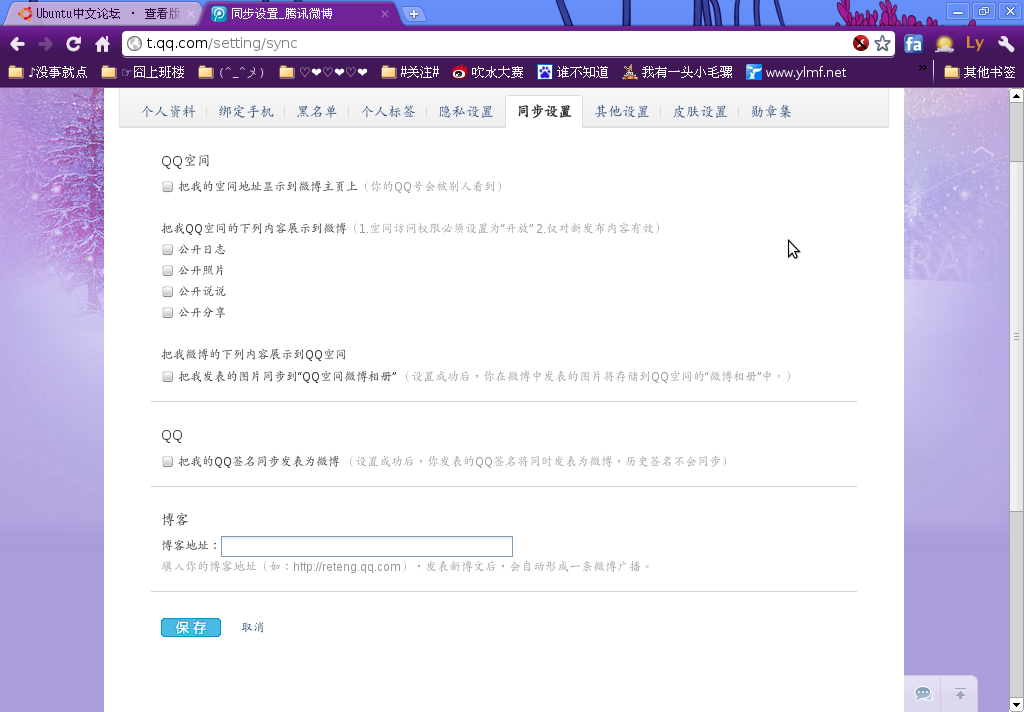The height and width of the screenshot is (712, 1024).
Task: Open the Chrome wrench settings menu
Action: pos(1006,44)
